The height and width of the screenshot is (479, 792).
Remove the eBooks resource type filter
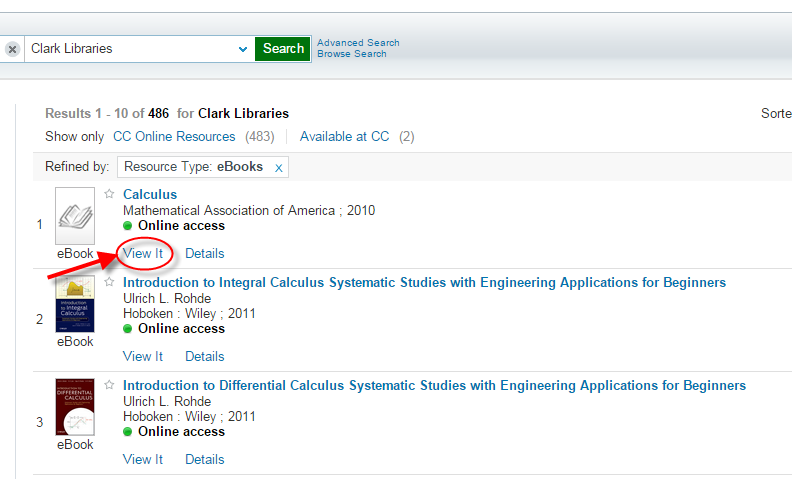tap(278, 167)
